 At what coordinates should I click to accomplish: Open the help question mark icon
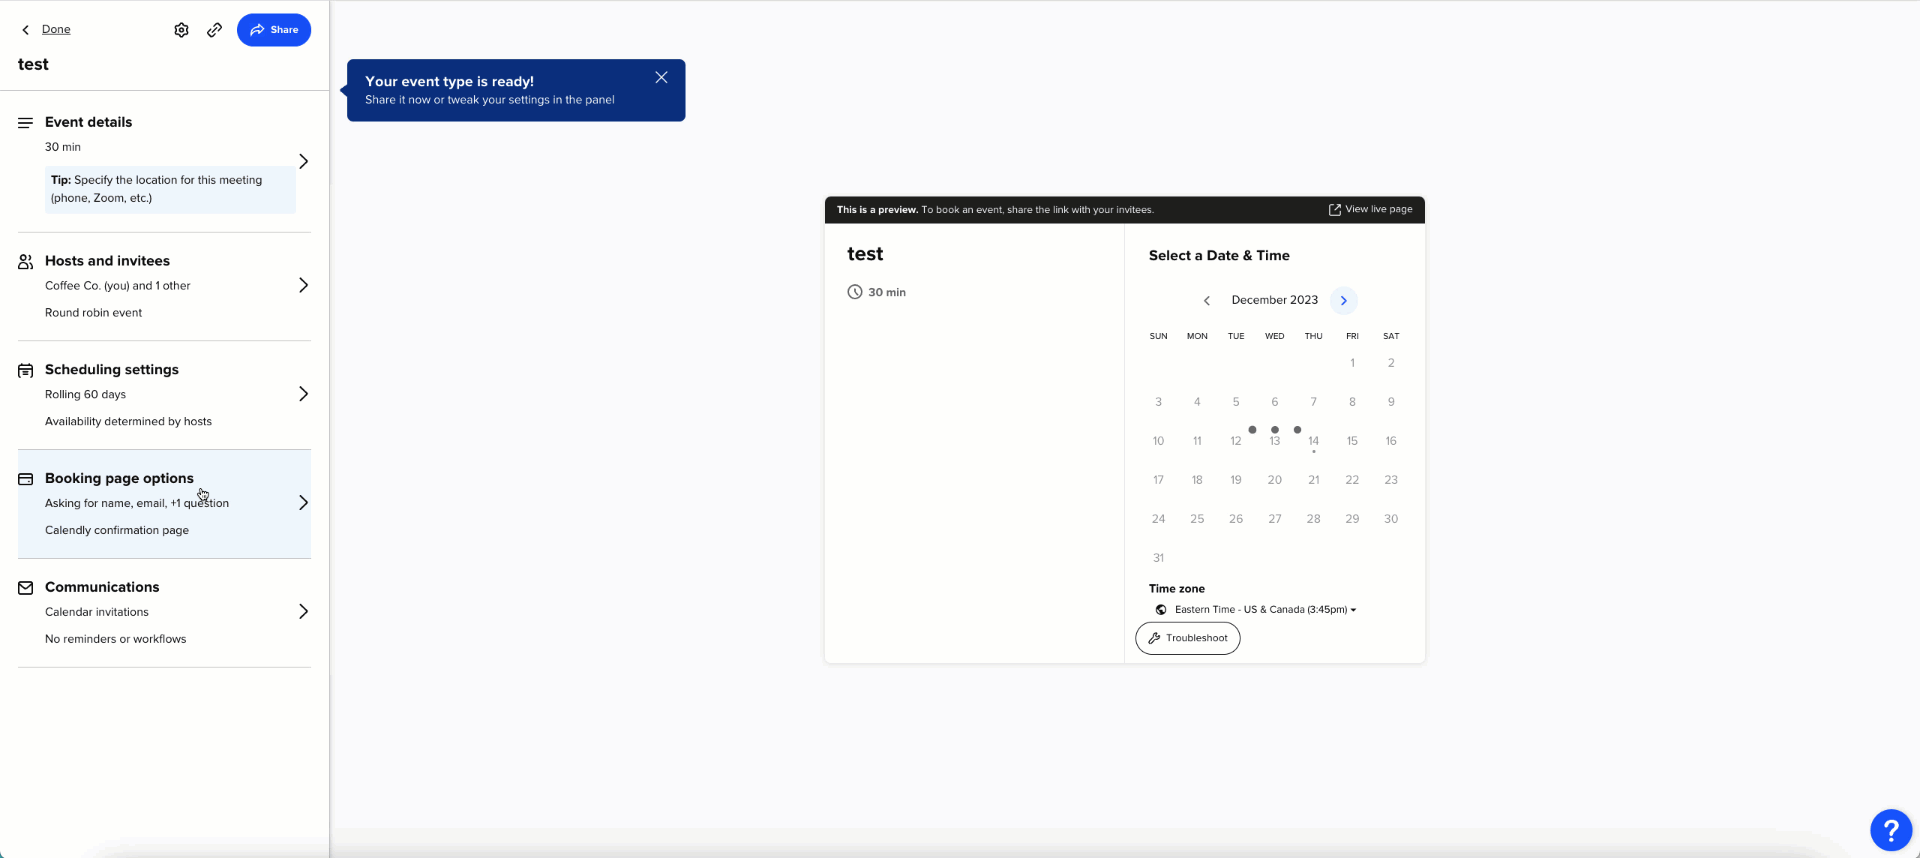(x=1890, y=830)
